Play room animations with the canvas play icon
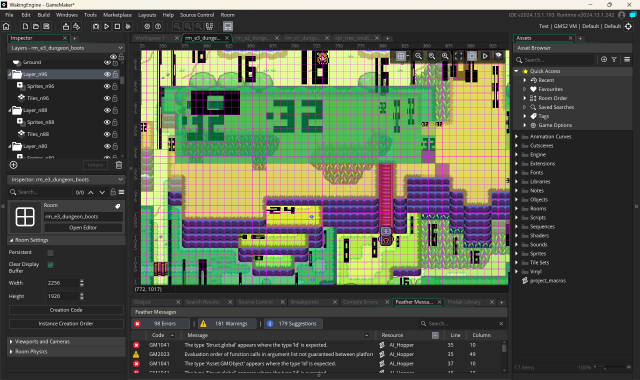Screen dimensions: 640x380 pyautogui.click(x=485, y=56)
